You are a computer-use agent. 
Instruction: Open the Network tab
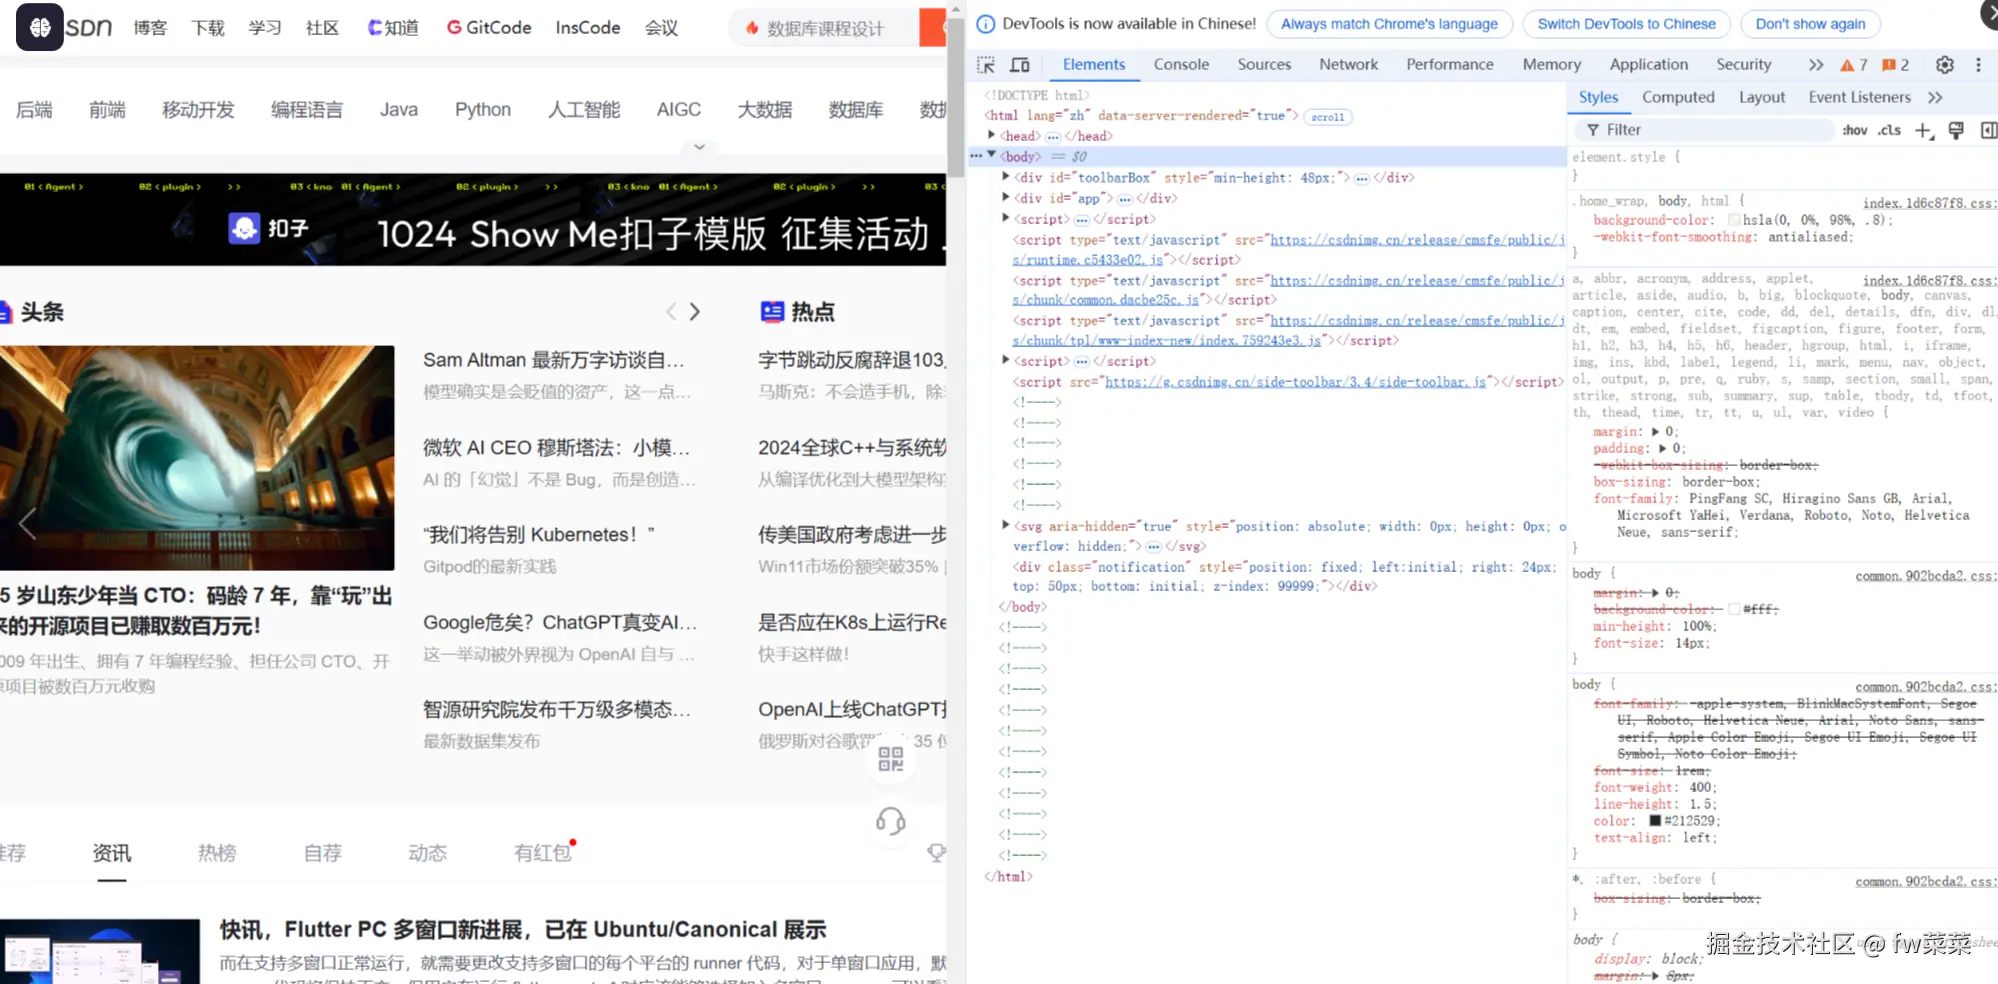pyautogui.click(x=1348, y=65)
